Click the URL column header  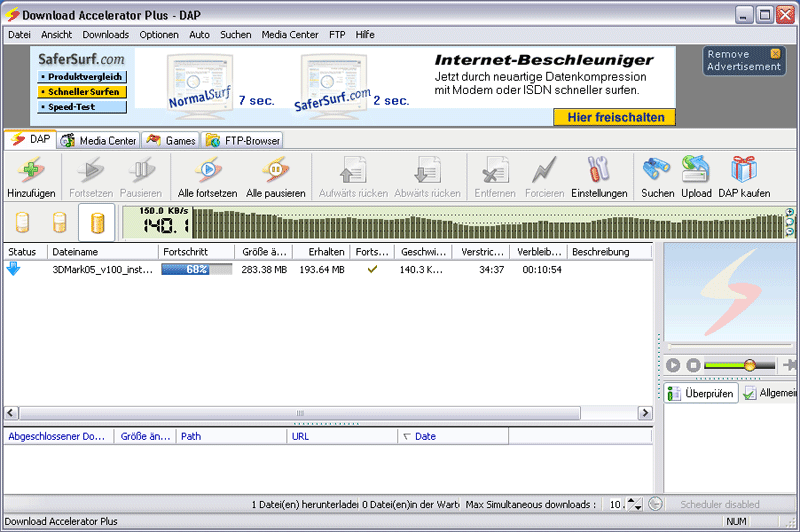[342, 436]
